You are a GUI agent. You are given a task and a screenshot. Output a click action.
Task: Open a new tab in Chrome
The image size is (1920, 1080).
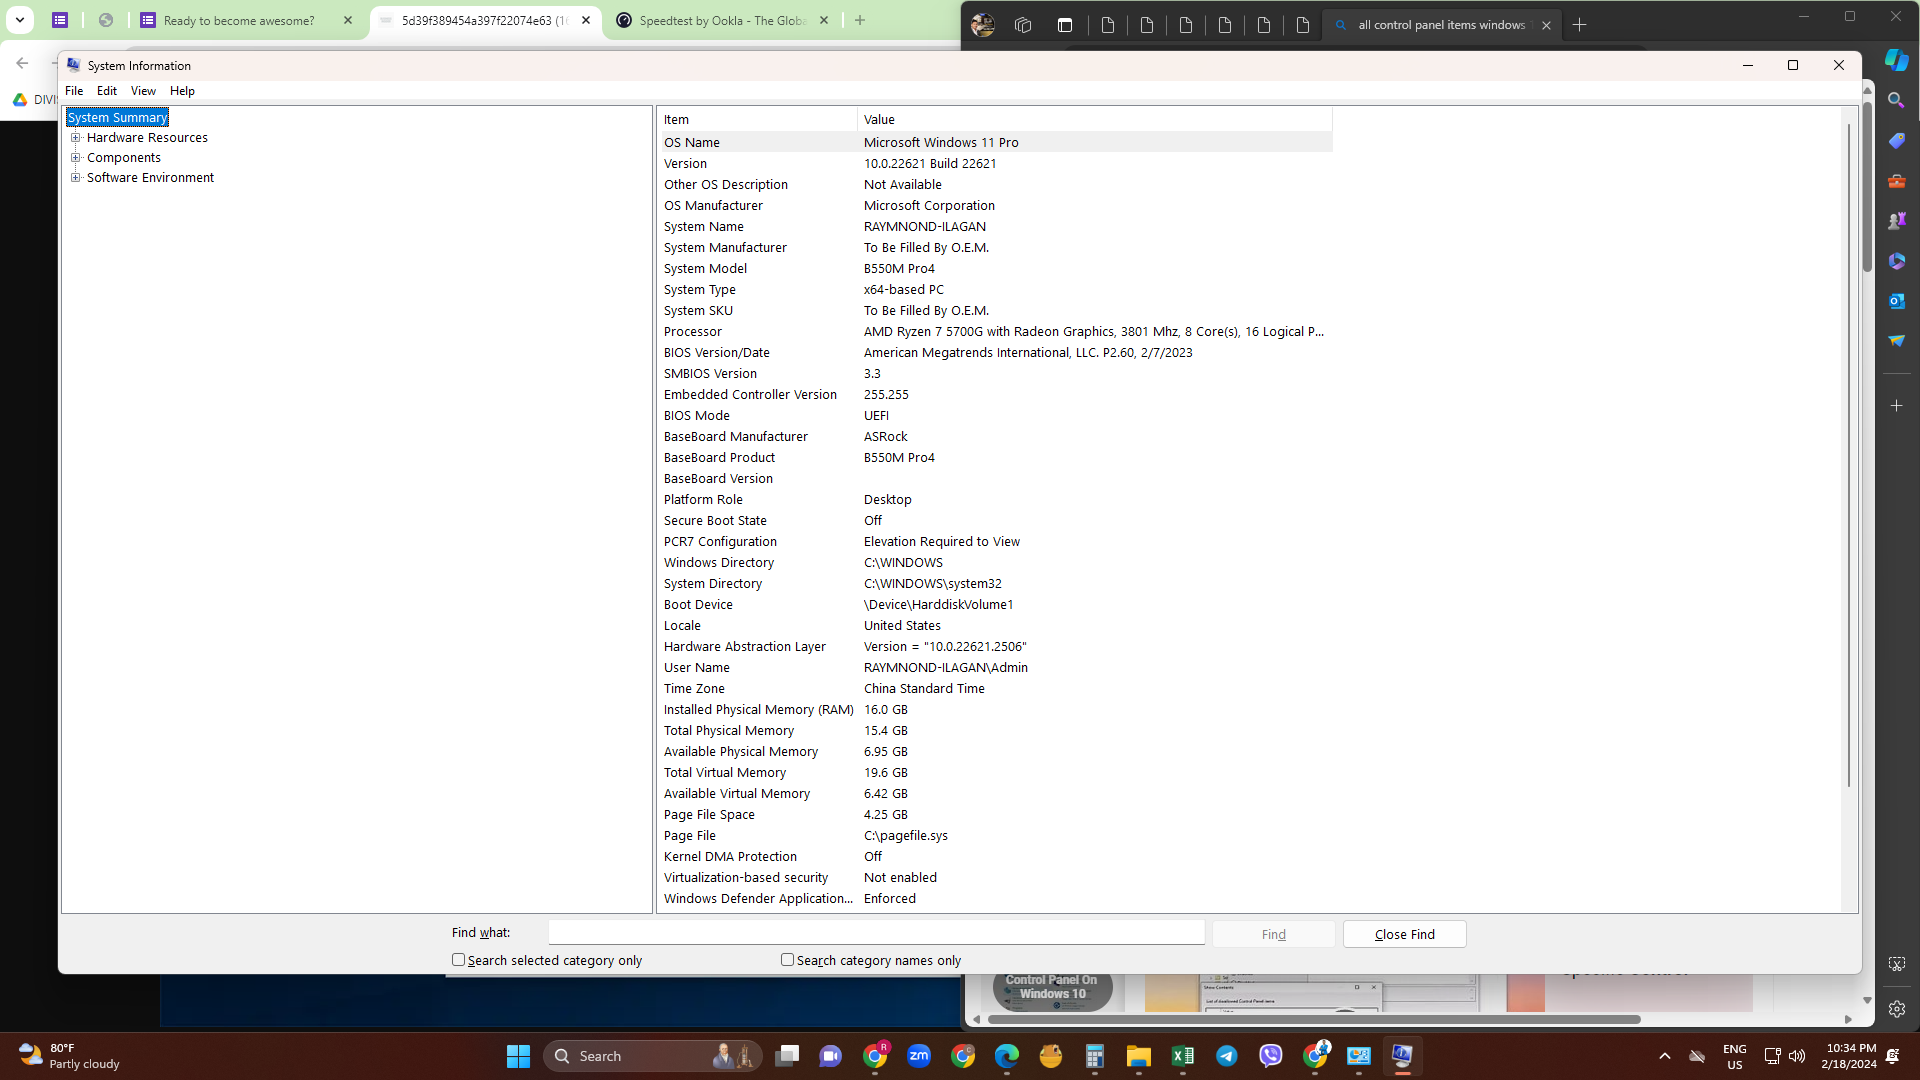point(859,20)
